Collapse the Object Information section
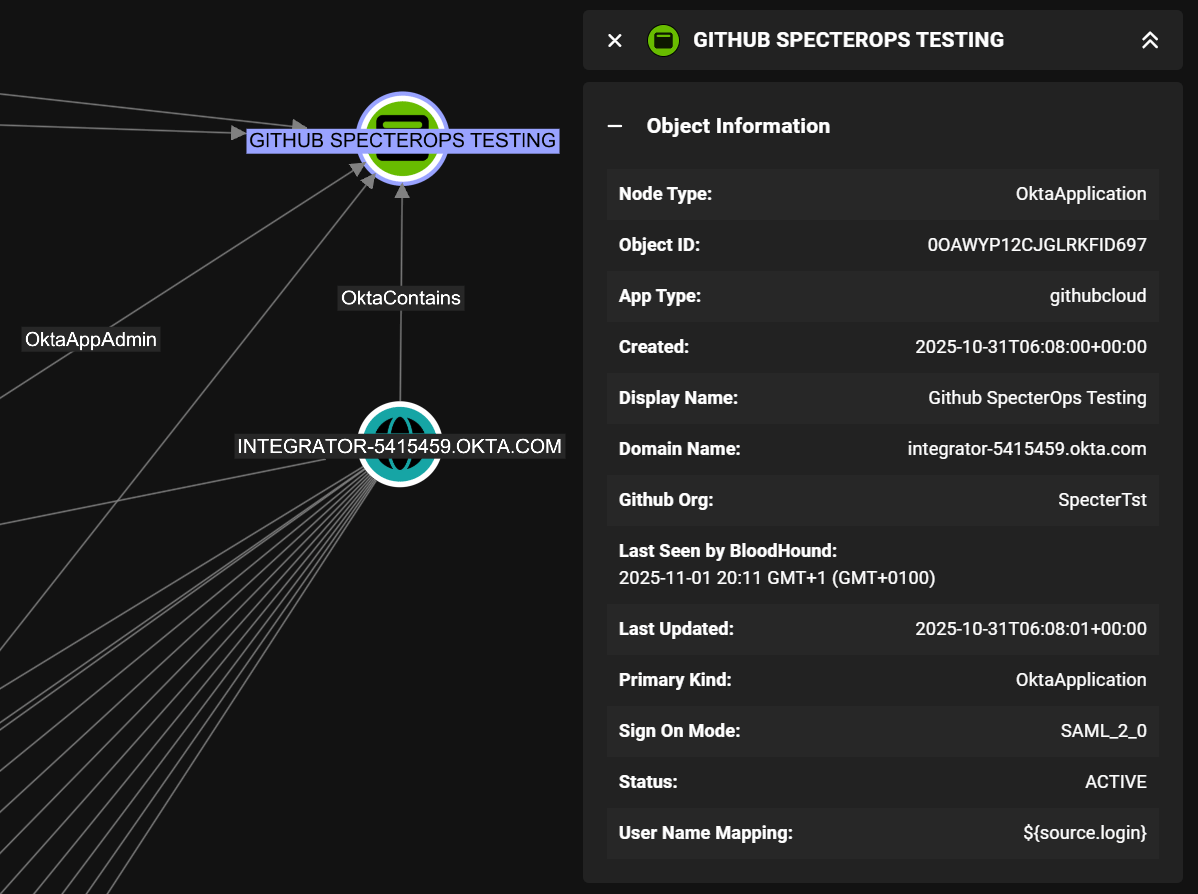Viewport: 1198px width, 894px height. point(615,126)
